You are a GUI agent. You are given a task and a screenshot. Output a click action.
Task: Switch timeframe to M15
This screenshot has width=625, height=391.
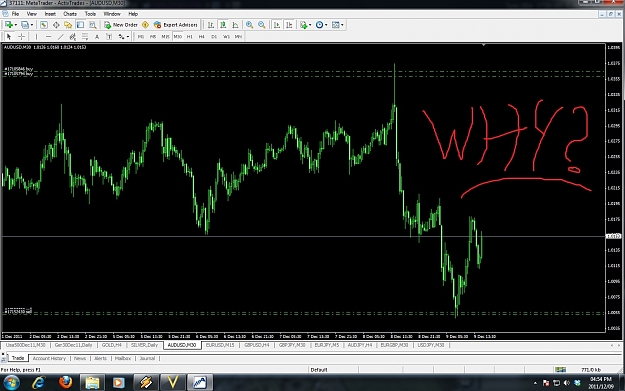point(165,37)
